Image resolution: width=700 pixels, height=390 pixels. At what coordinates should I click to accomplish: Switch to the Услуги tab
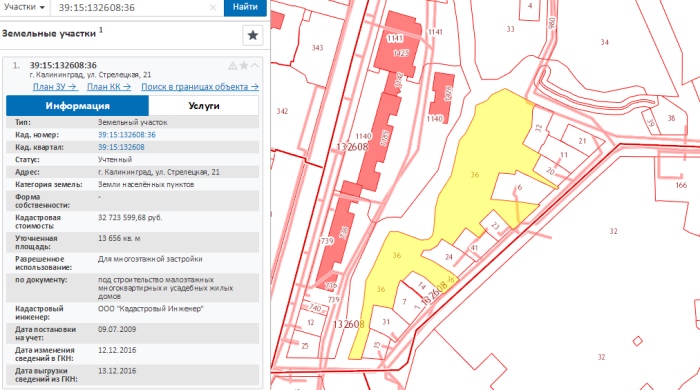pyautogui.click(x=204, y=106)
